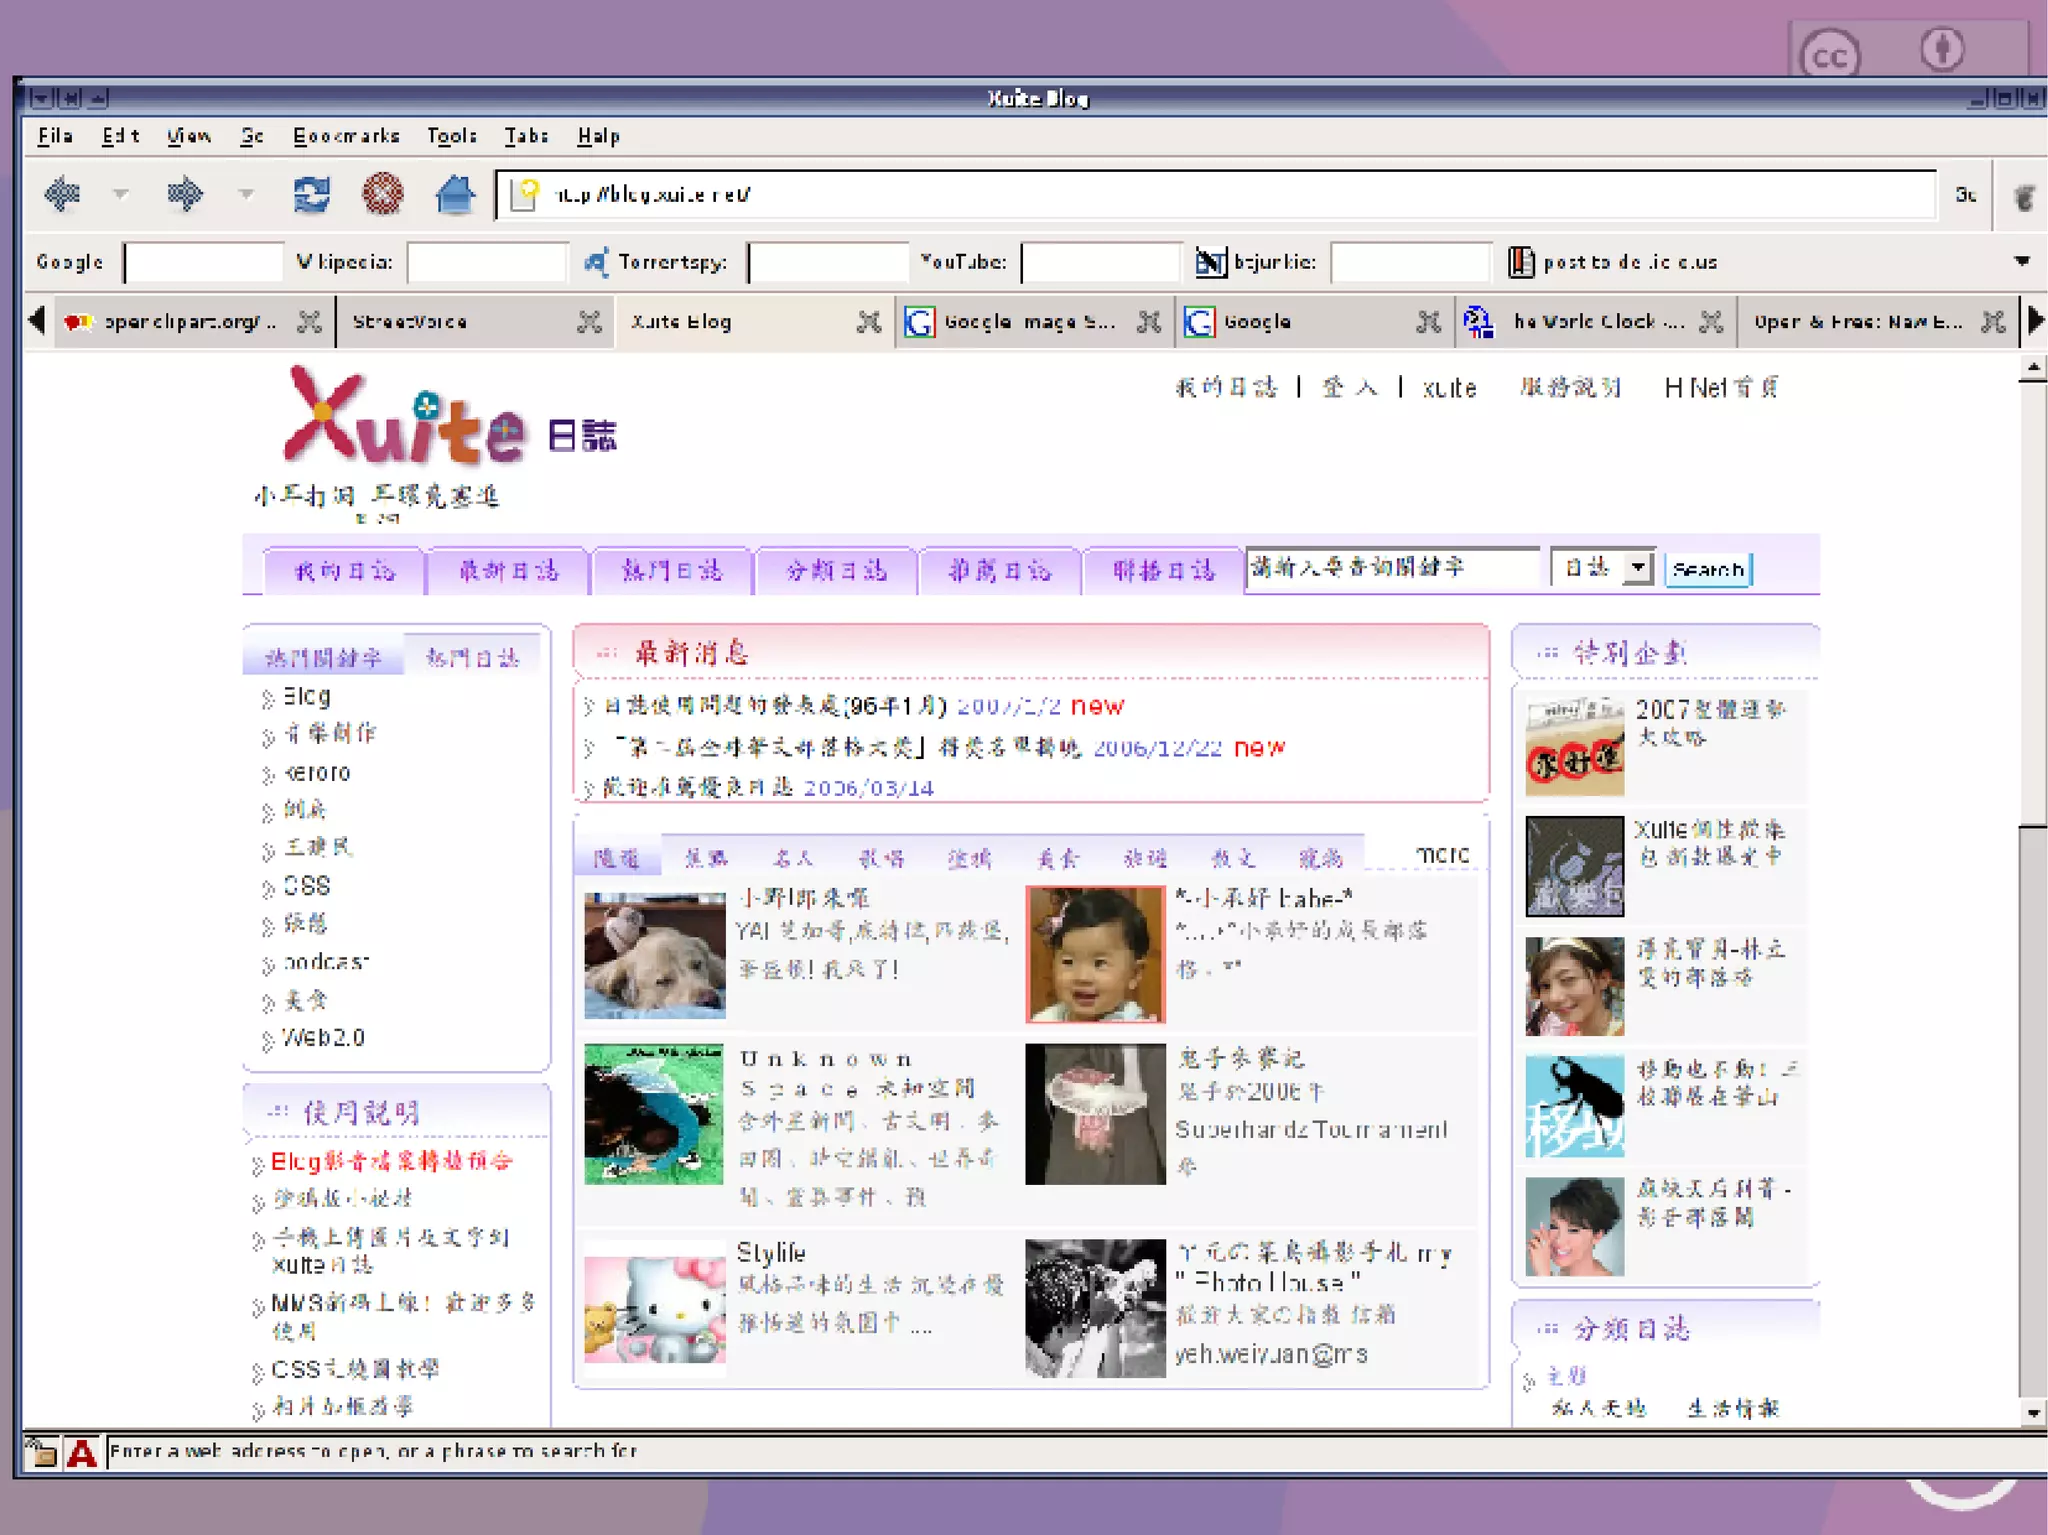Screen dimensions: 2048x1535
Task: Expand the toolbar overflow arrow at right
Action: point(2021,262)
